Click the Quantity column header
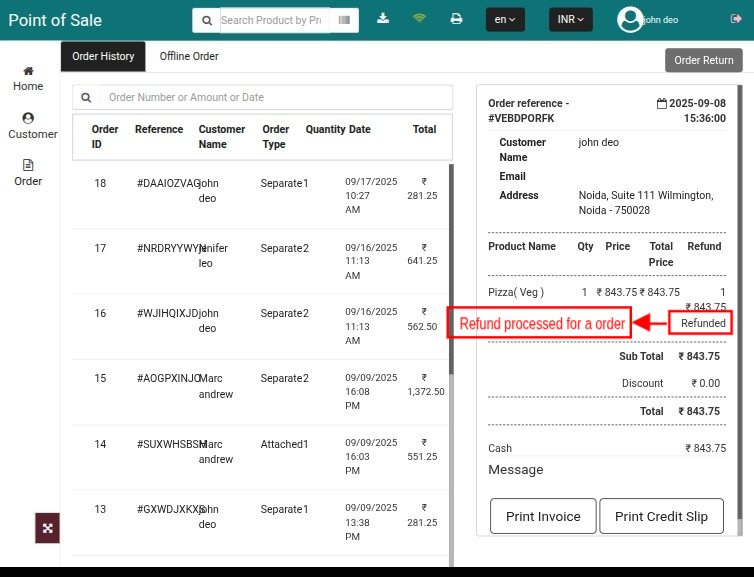 click(326, 129)
